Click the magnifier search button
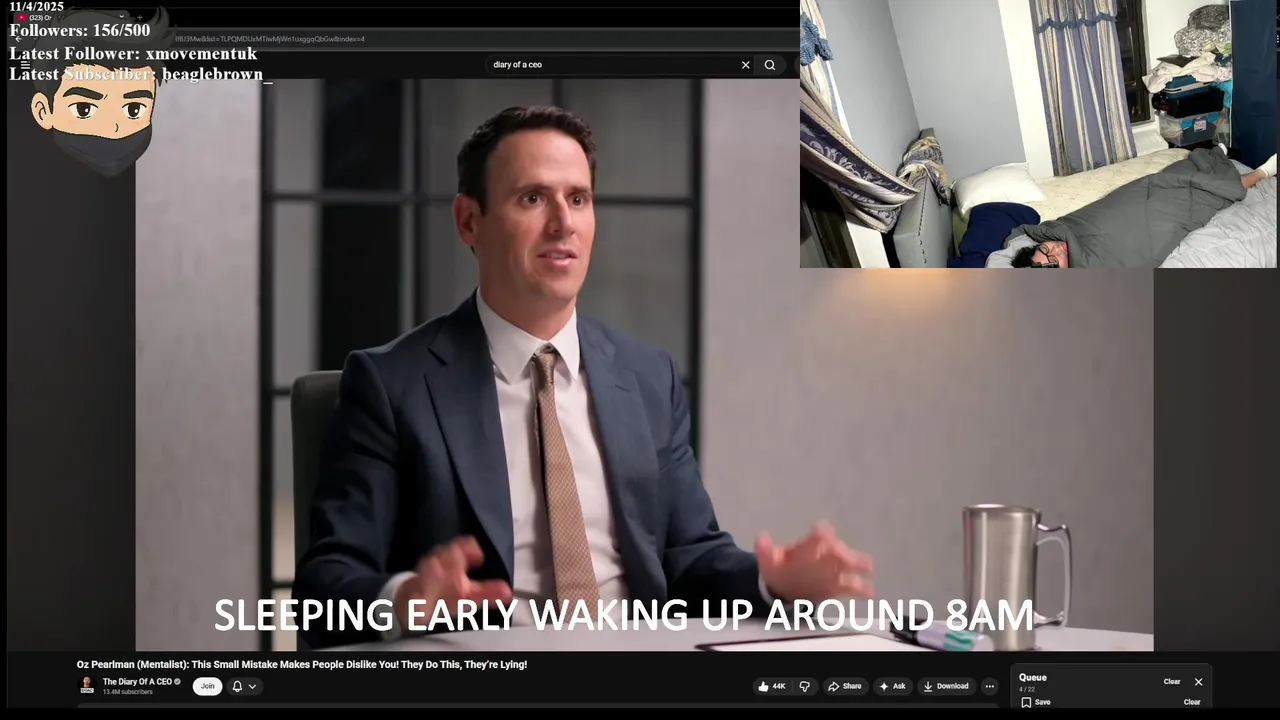Screen dimensions: 1280x720 pyautogui.click(x=770, y=65)
